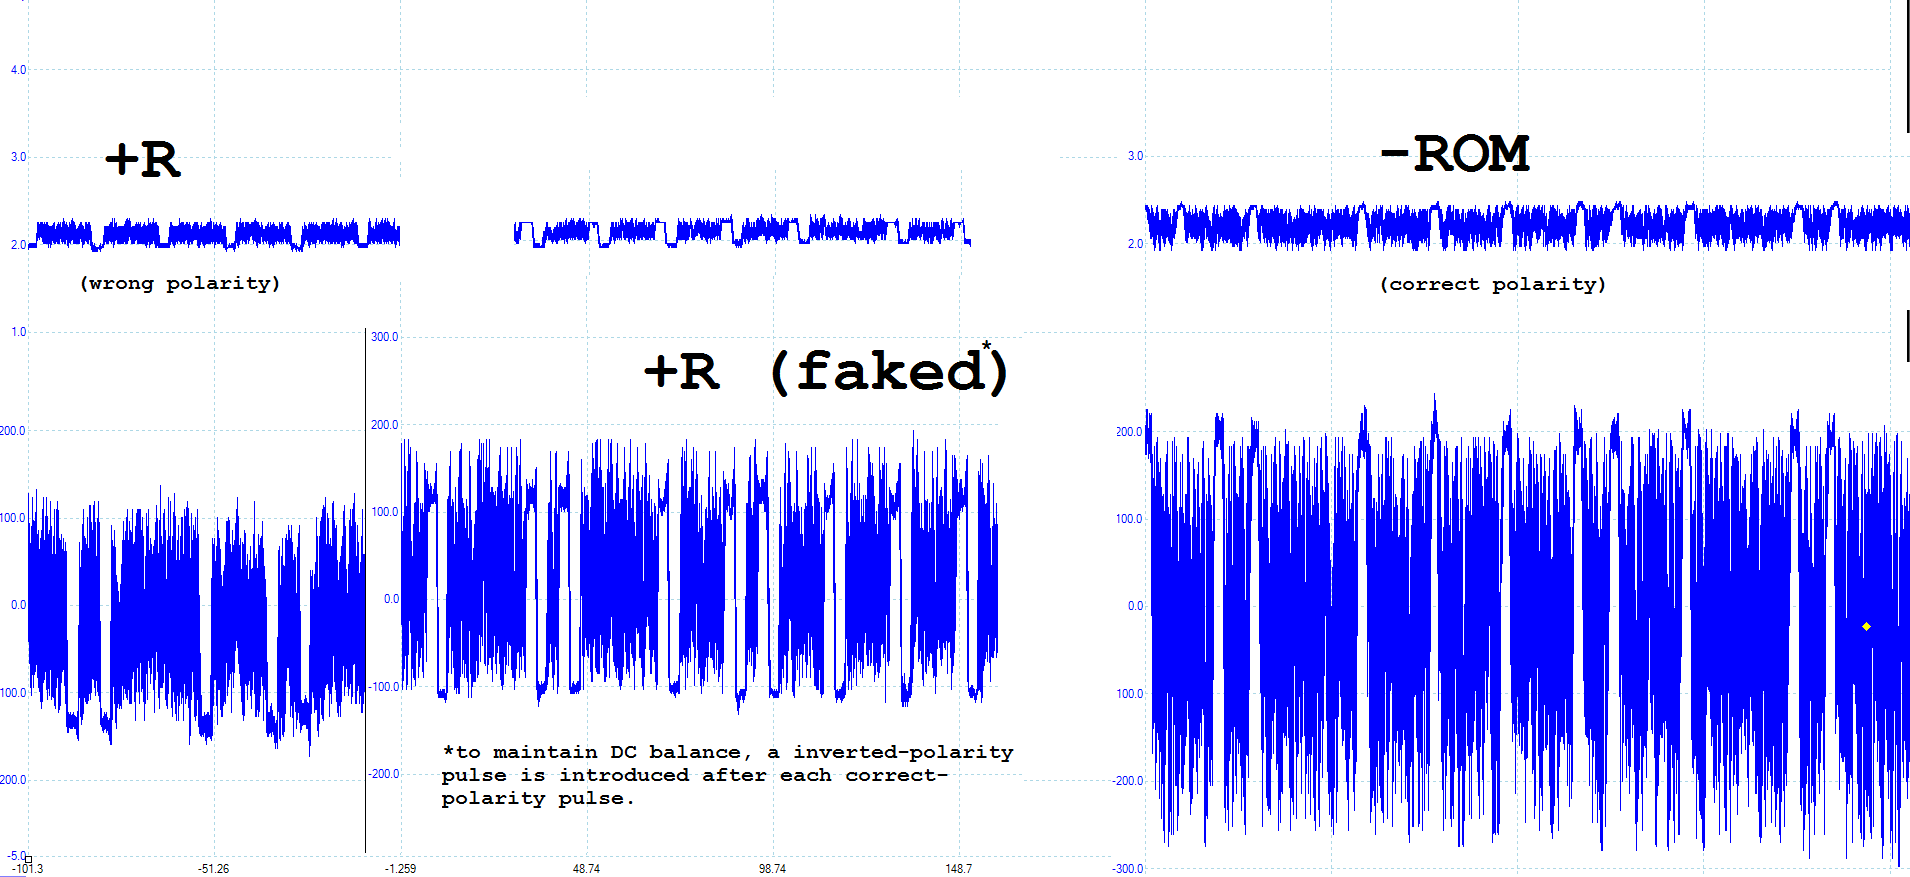Click the "+R (faked)" heading
Viewport: 1910px width, 877px height.
coord(825,371)
